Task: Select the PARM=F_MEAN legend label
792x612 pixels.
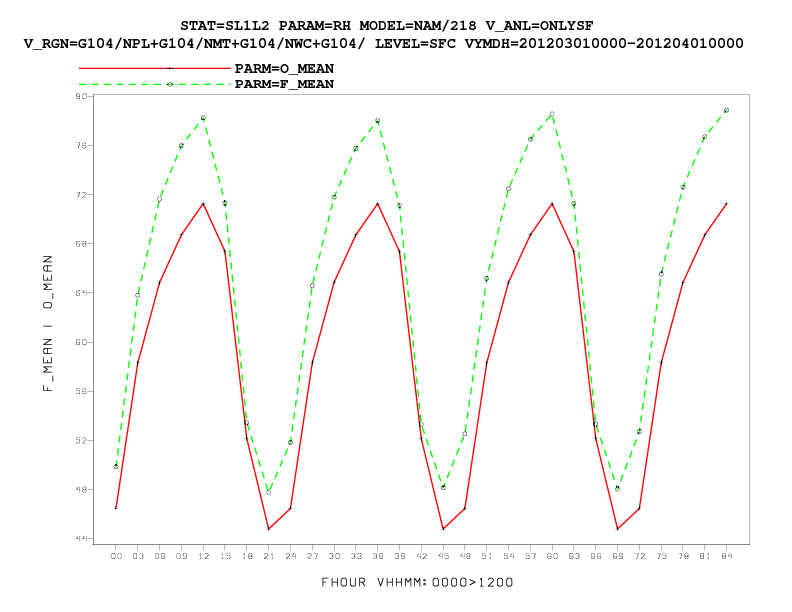Action: [284, 84]
